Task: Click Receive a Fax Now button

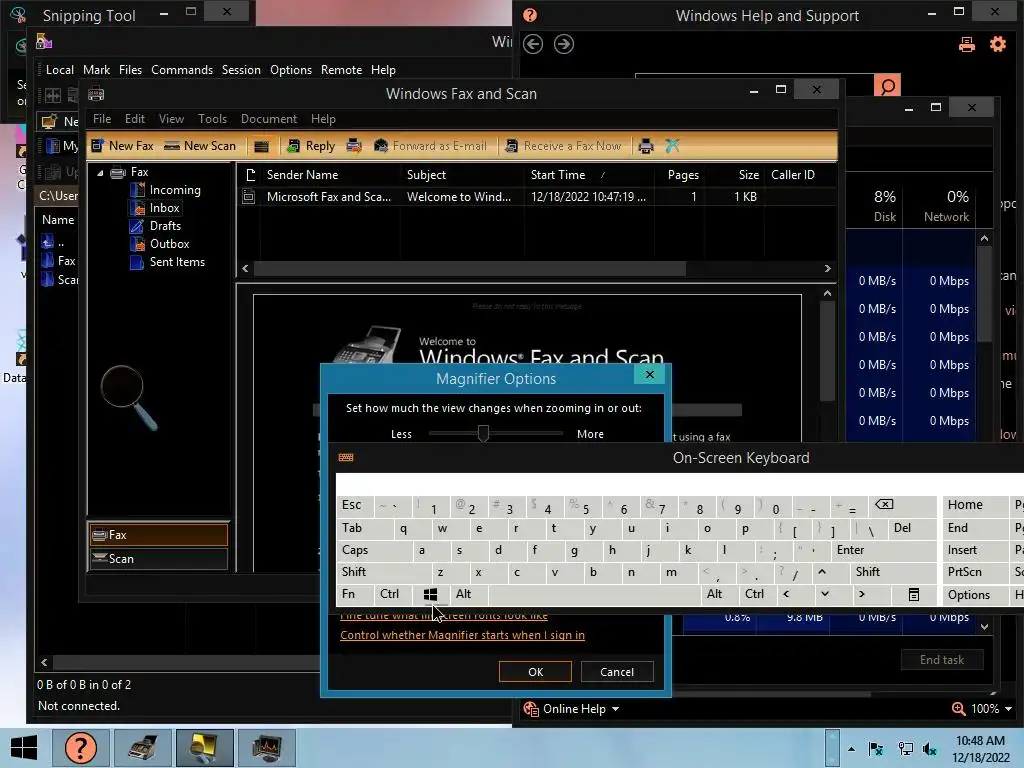Action: pyautogui.click(x=563, y=146)
